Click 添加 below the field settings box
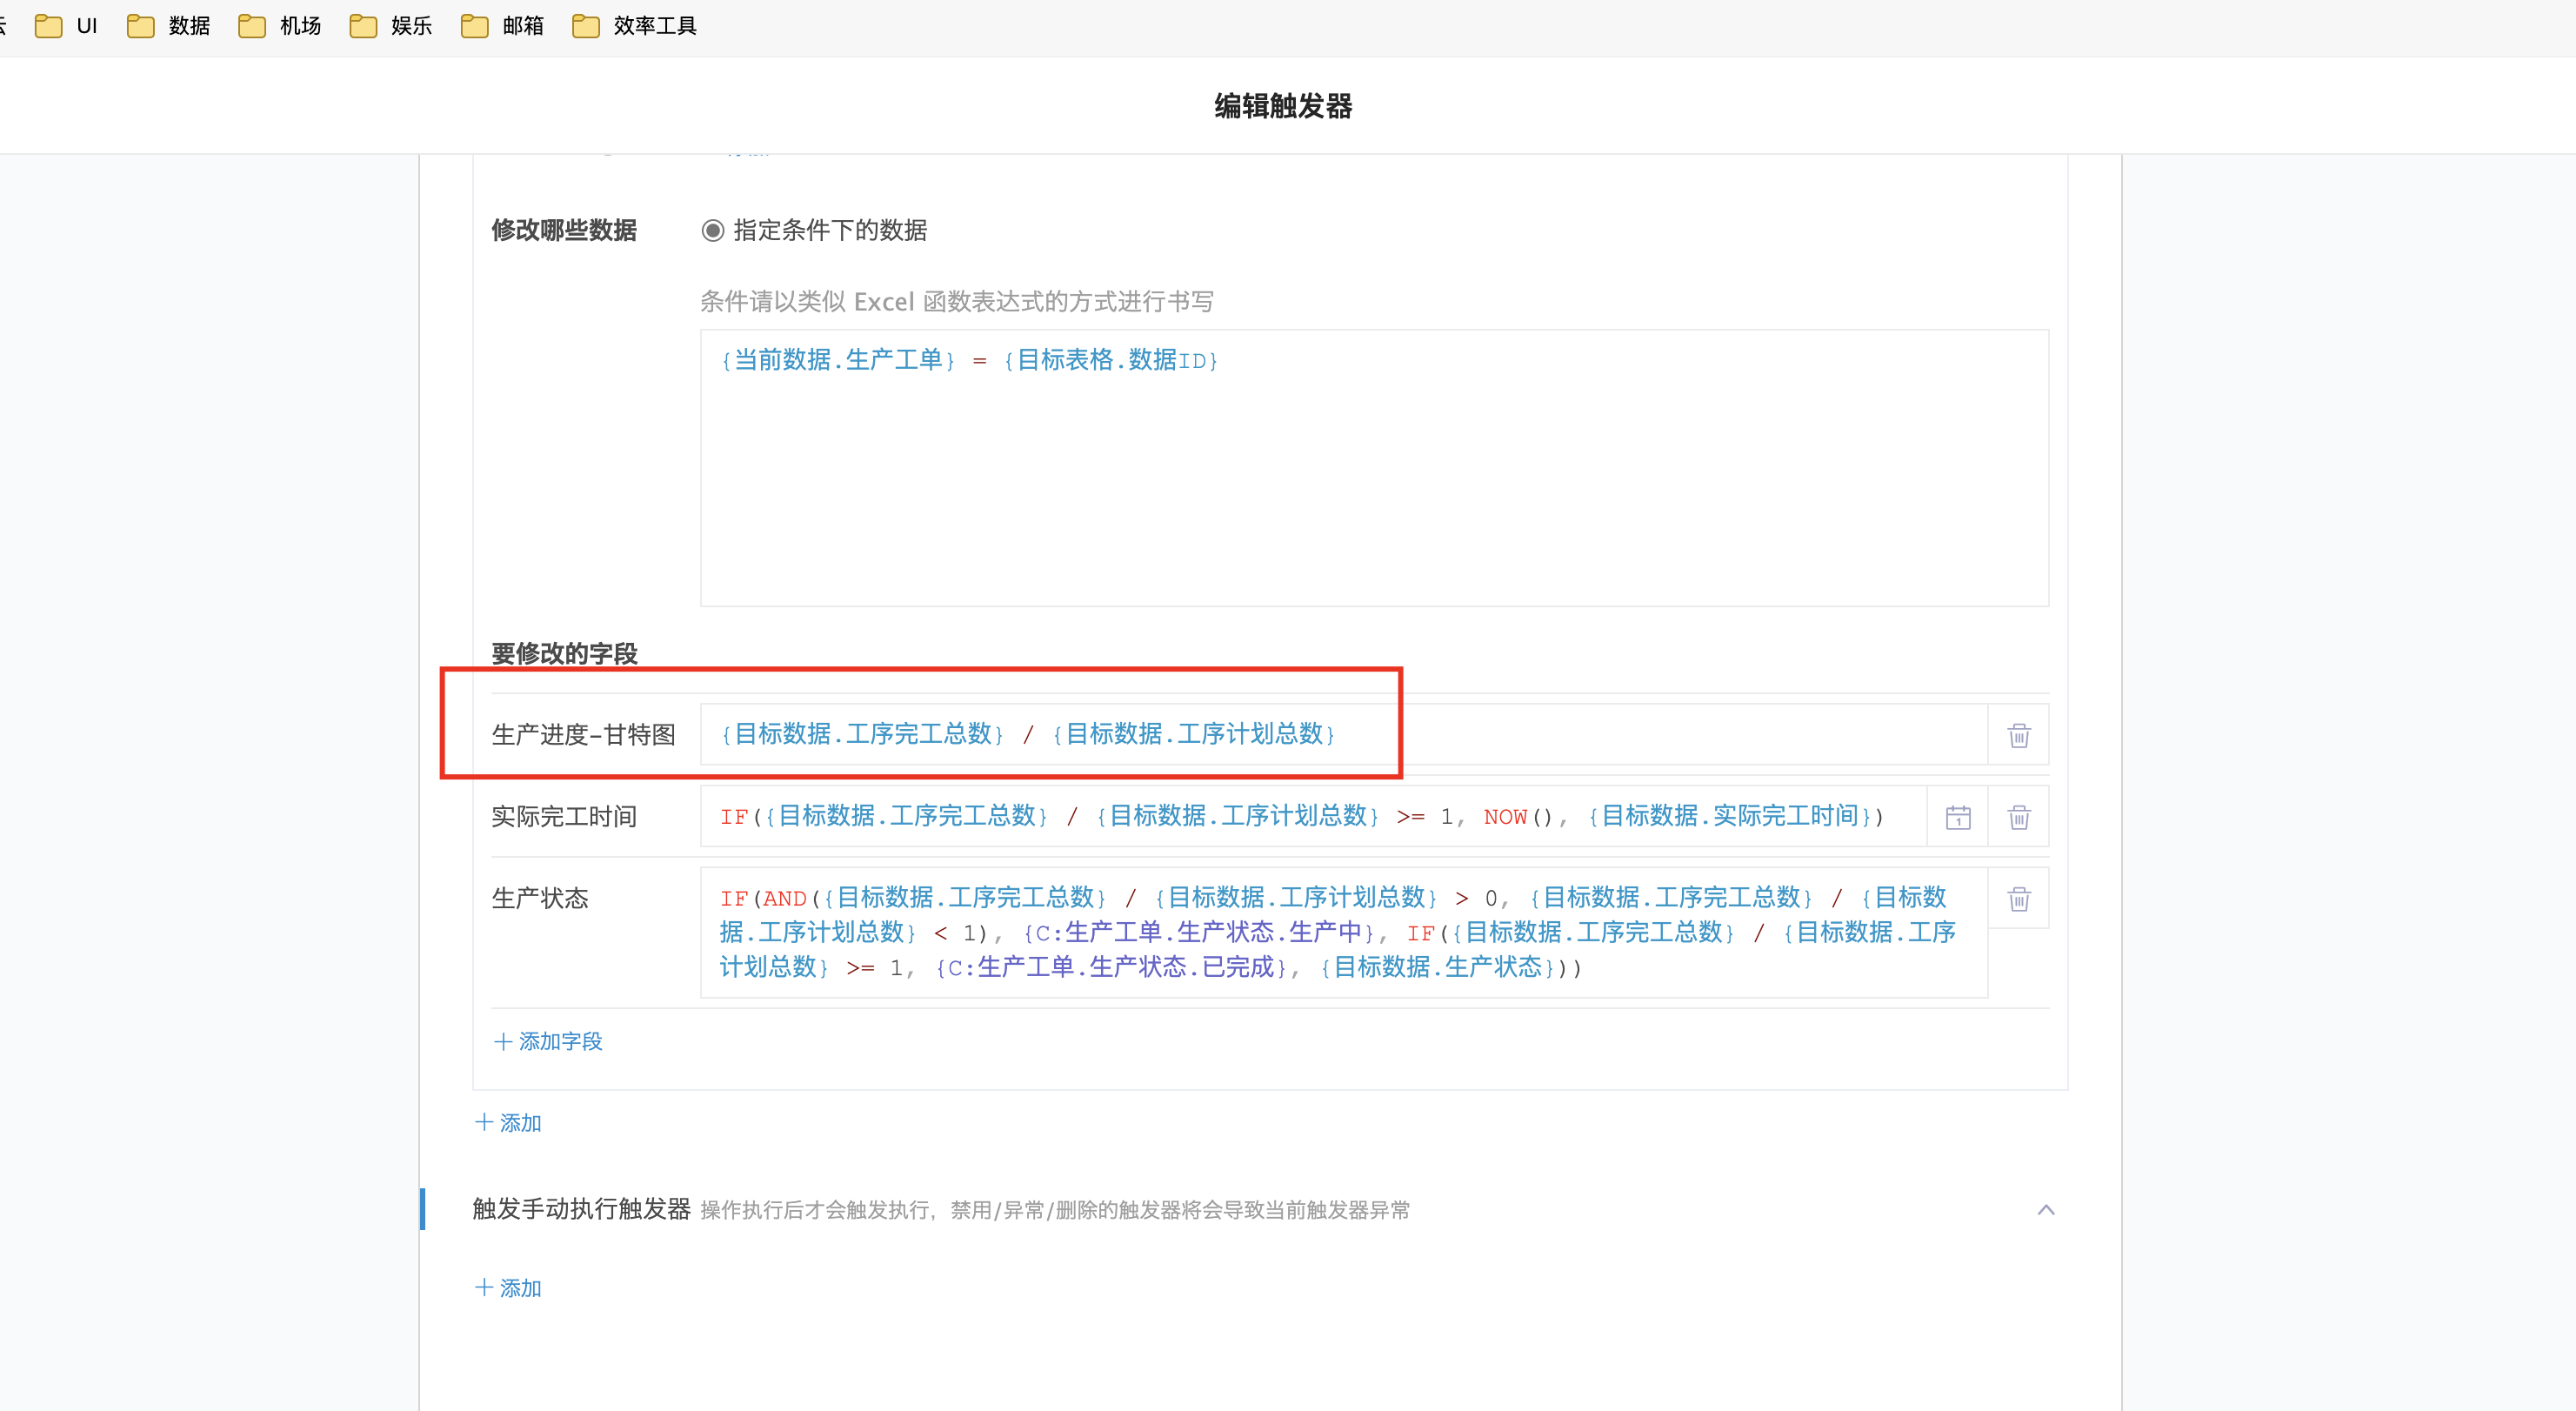The width and height of the screenshot is (2576, 1411). (x=508, y=1122)
